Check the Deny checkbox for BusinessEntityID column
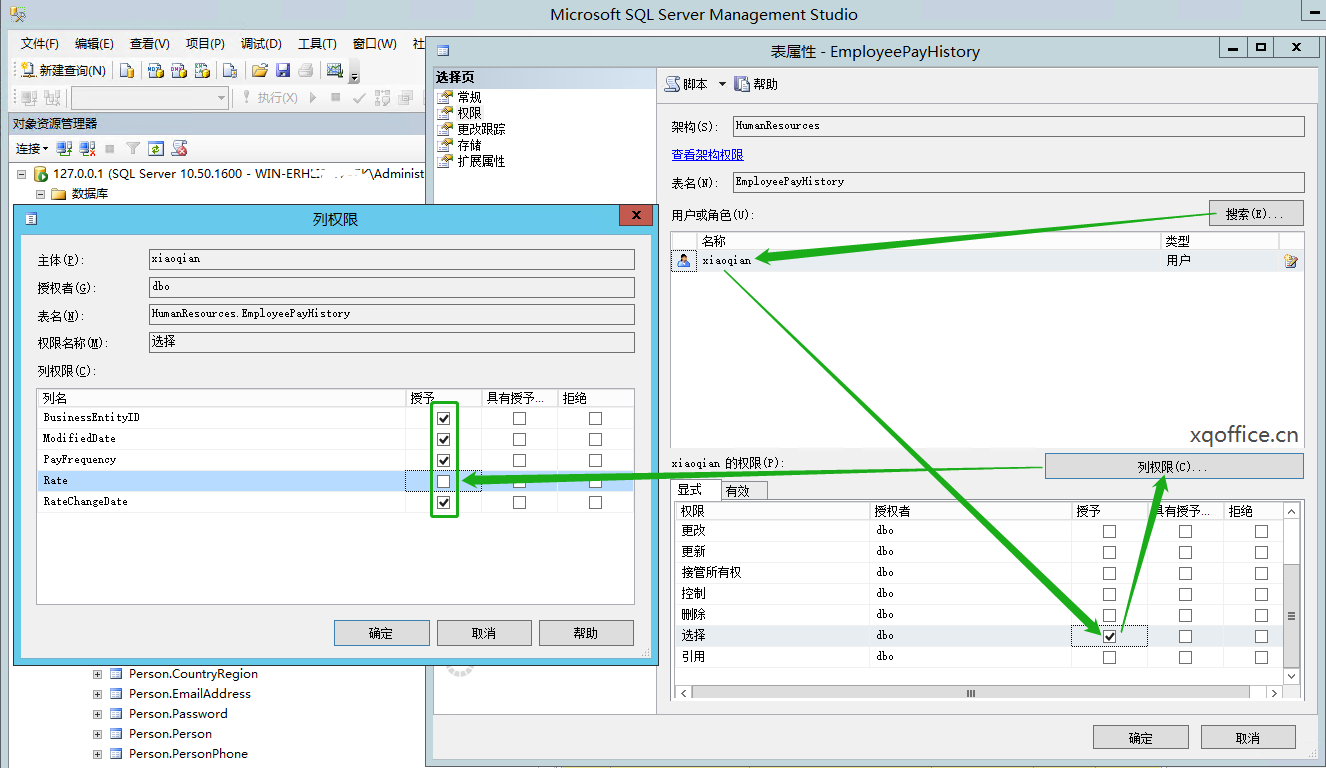This screenshot has width=1326, height=768. pos(596,418)
